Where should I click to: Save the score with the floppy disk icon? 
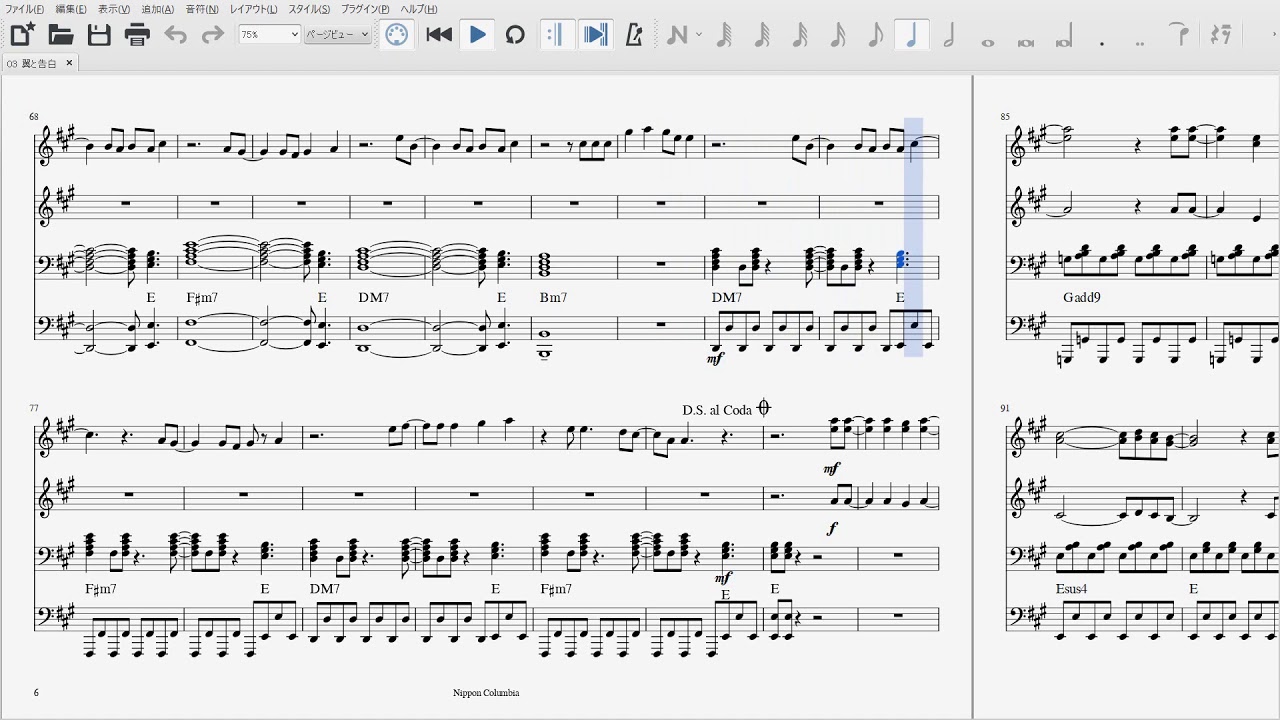point(99,35)
